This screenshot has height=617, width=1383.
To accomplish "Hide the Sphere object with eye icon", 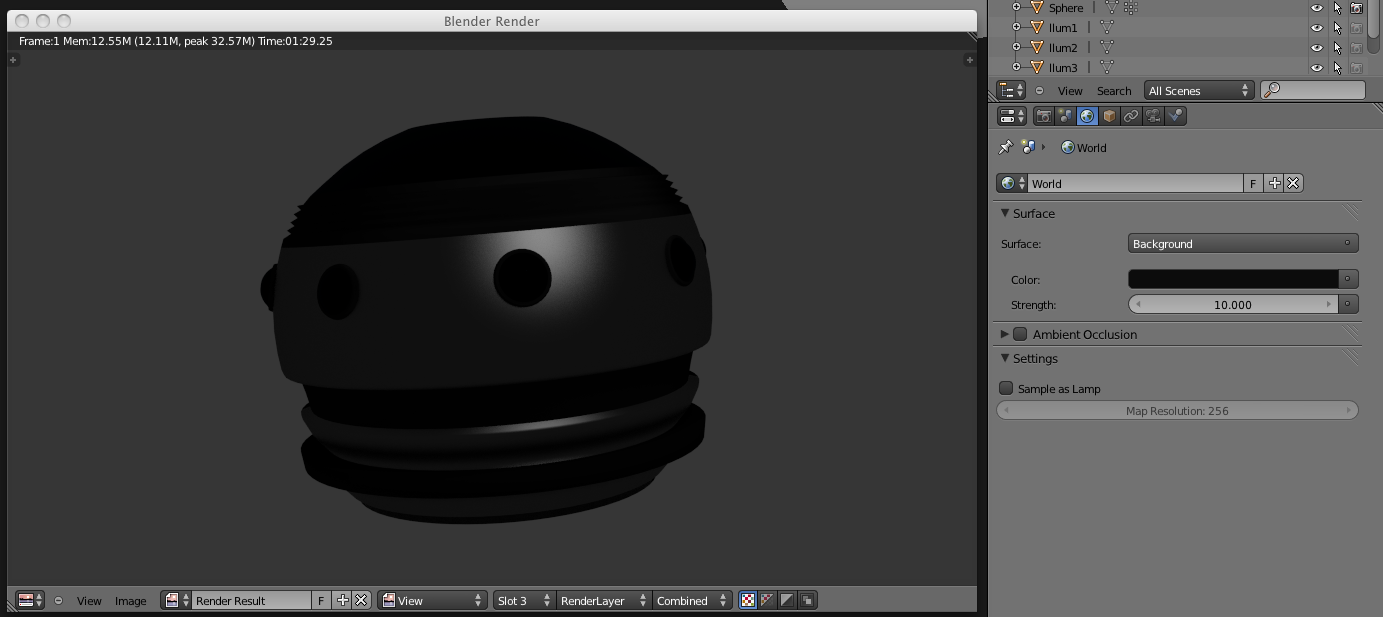I will [x=1316, y=8].
